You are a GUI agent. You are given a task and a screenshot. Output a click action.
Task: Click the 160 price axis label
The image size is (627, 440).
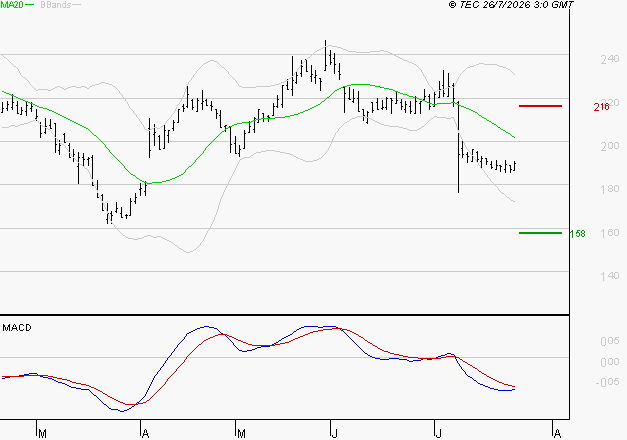click(610, 232)
